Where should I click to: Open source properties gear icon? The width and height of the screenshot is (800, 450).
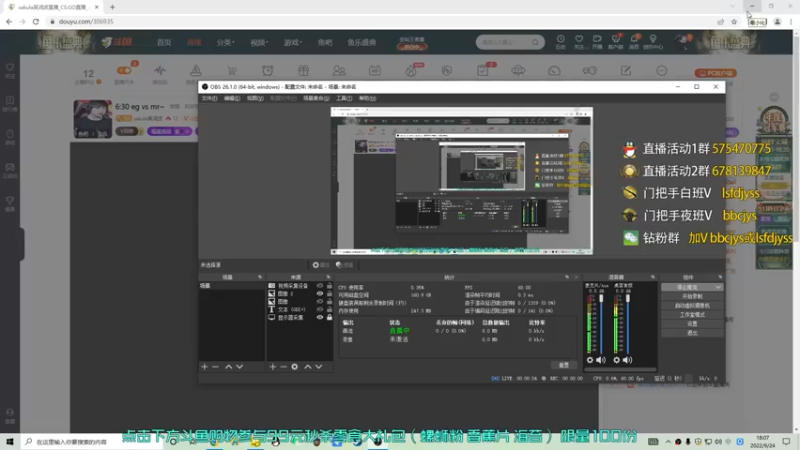click(295, 367)
